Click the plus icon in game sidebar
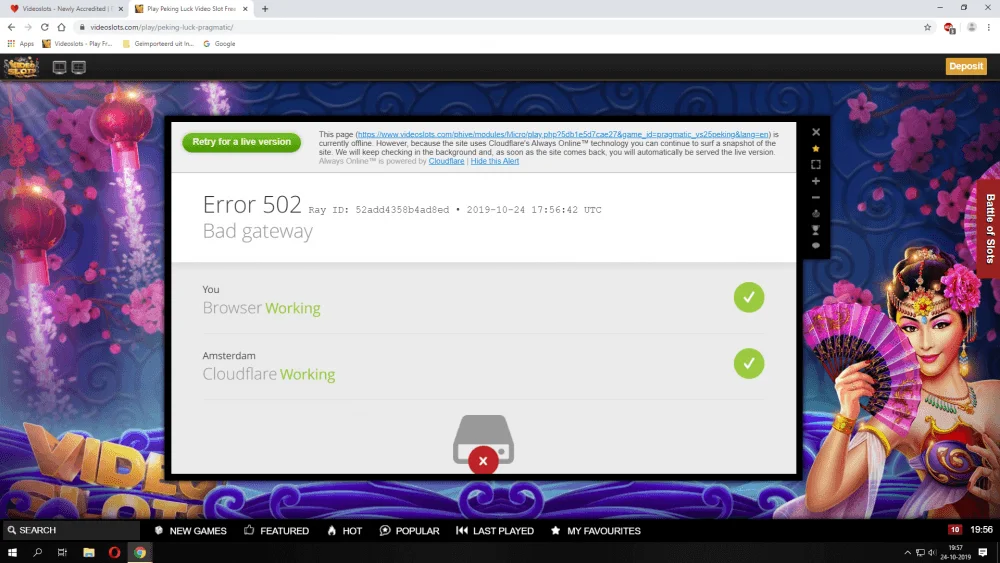The image size is (1000, 563). (816, 181)
